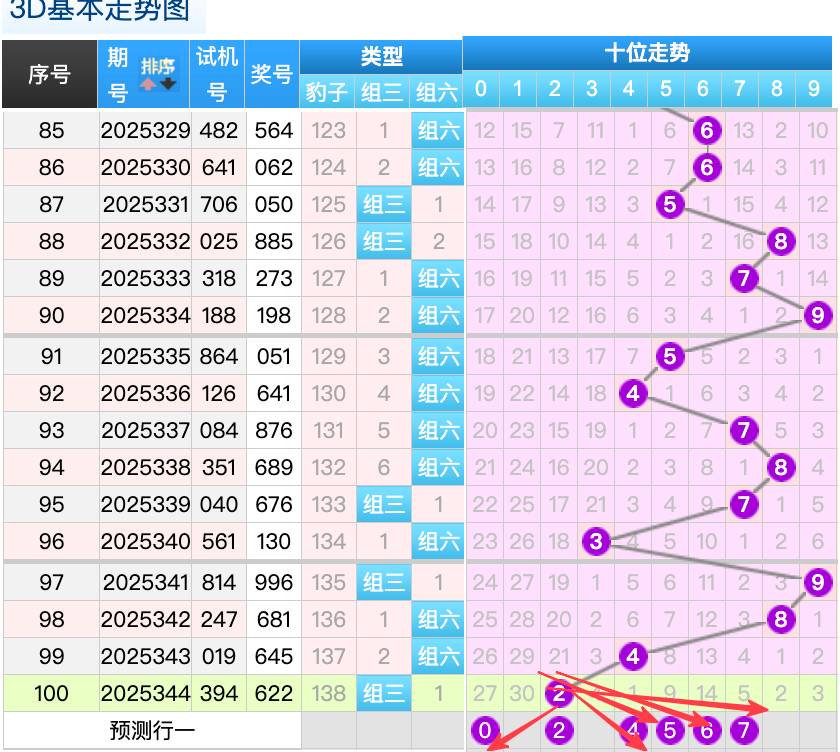Screen dimensions: 840x752
Task: Click digit 0 column header in 十位走势
Action: tap(481, 89)
